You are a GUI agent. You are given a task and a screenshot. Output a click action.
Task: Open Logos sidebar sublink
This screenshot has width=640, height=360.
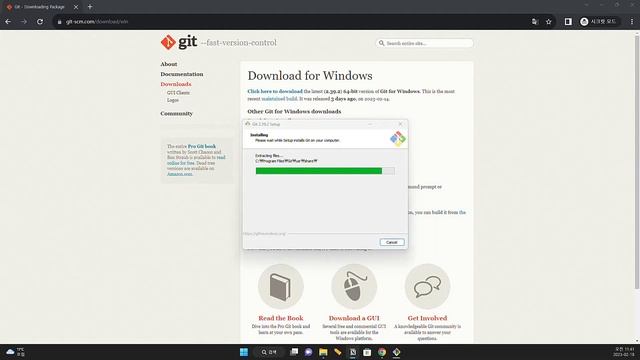[x=173, y=100]
